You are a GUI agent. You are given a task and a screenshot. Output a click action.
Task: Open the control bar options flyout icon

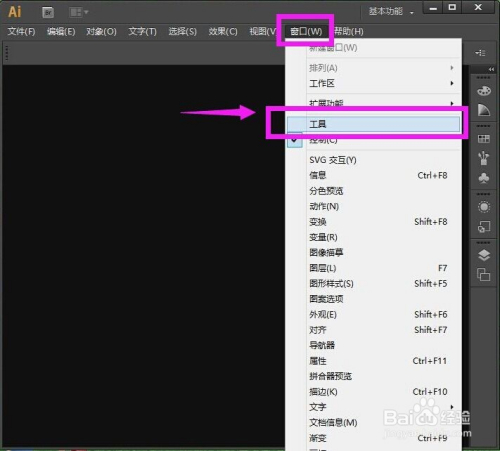click(x=480, y=53)
